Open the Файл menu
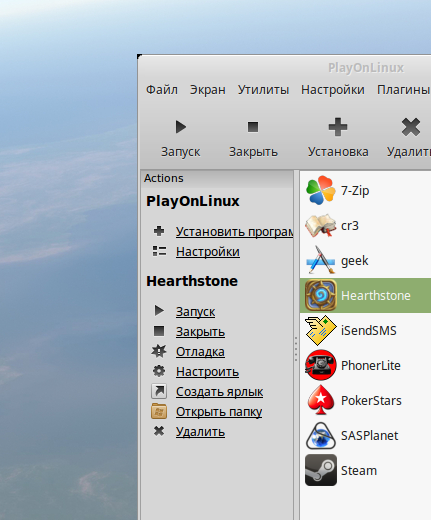Screen dimensions: 431x520 pos(162,90)
